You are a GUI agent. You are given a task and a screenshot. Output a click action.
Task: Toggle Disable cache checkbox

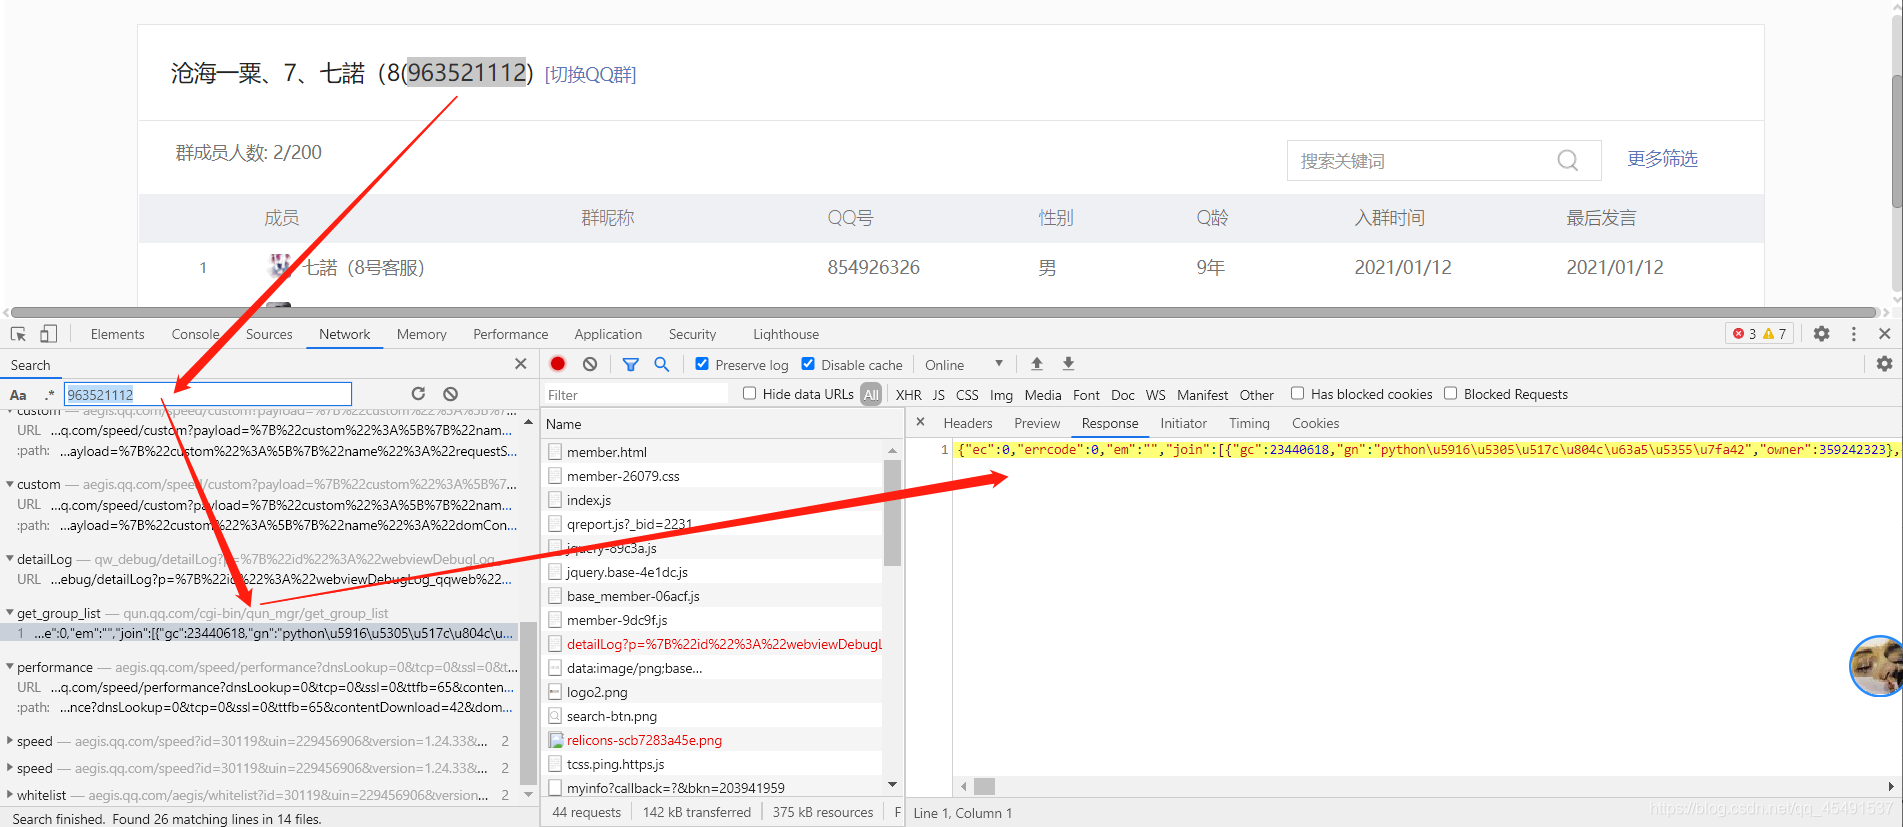[x=808, y=364]
